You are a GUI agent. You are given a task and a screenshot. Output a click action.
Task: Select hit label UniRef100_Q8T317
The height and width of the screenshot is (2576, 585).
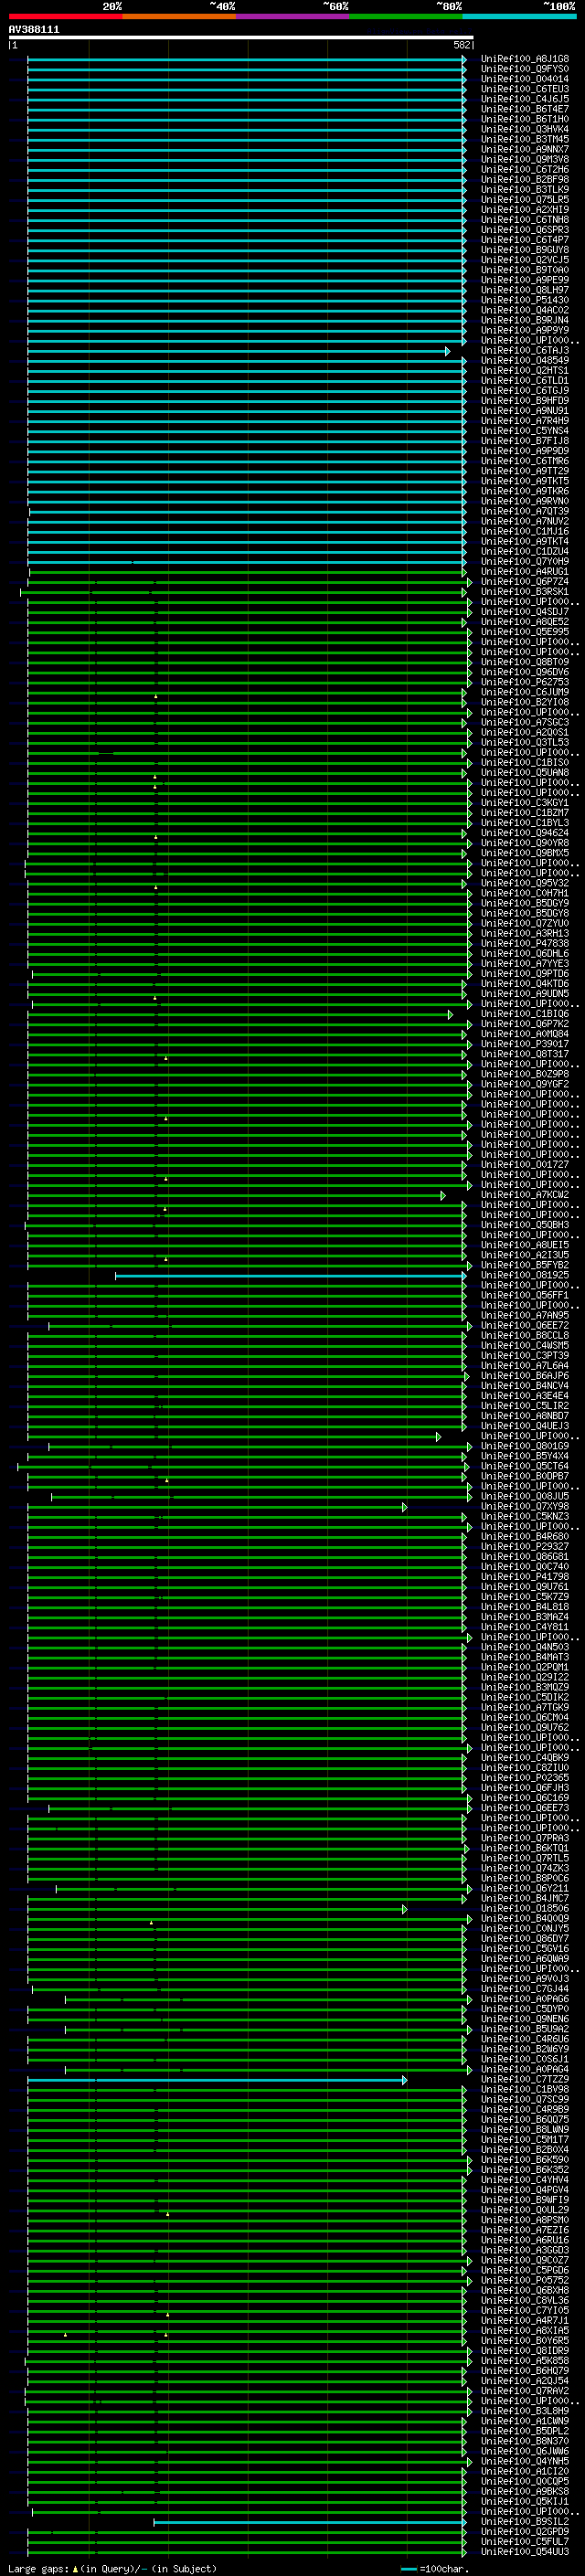(x=524, y=1054)
